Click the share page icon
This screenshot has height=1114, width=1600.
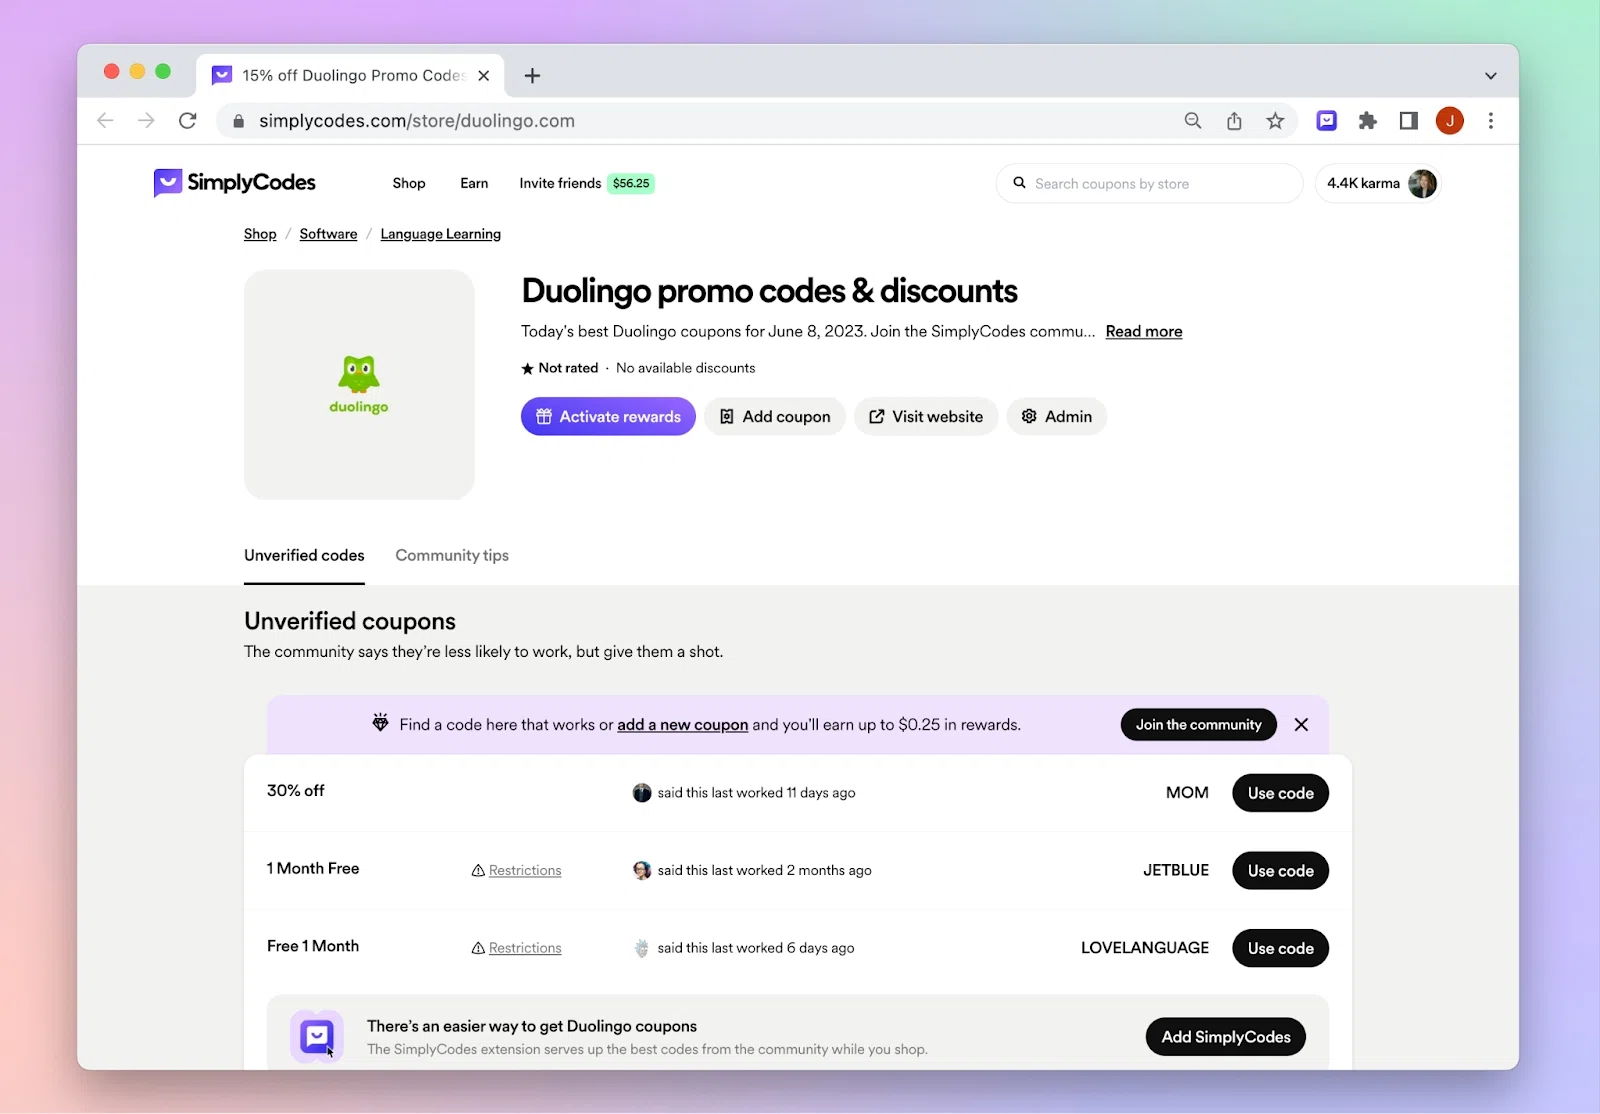point(1234,121)
